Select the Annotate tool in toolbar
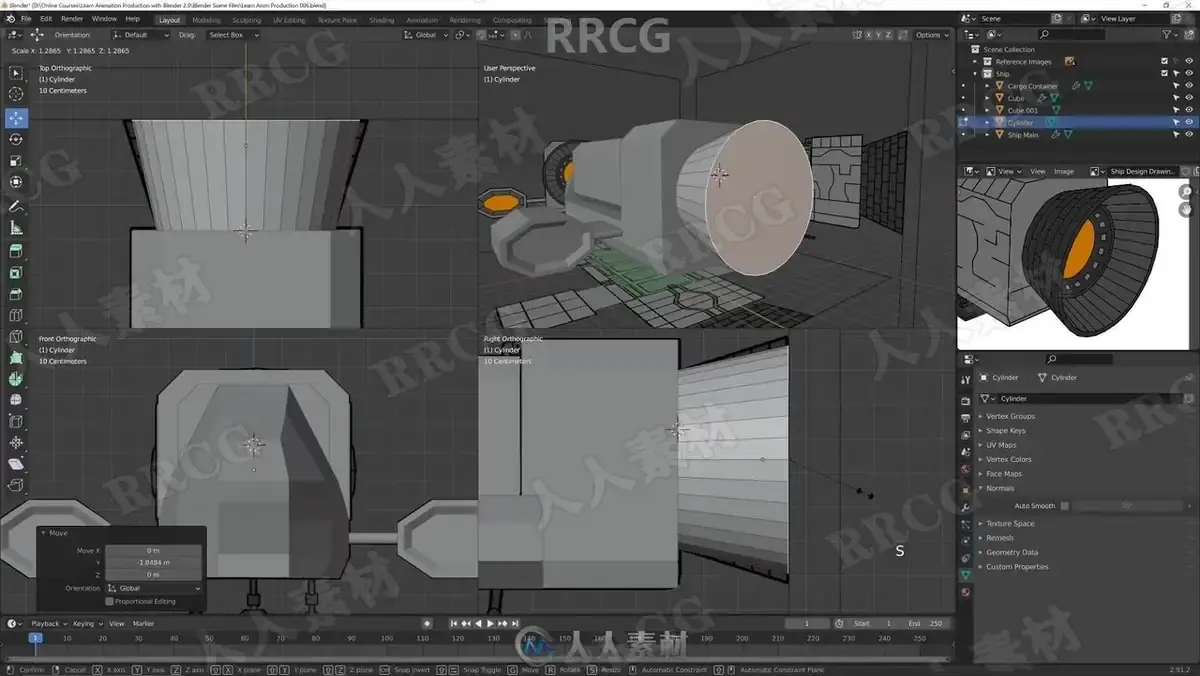Screen dimensions: 1200x676 16,207
